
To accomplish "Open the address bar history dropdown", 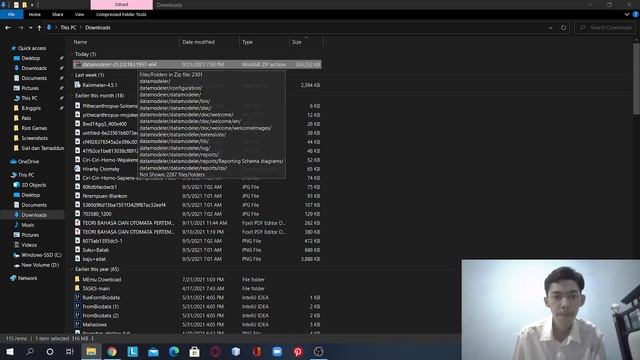I will click(550, 28).
